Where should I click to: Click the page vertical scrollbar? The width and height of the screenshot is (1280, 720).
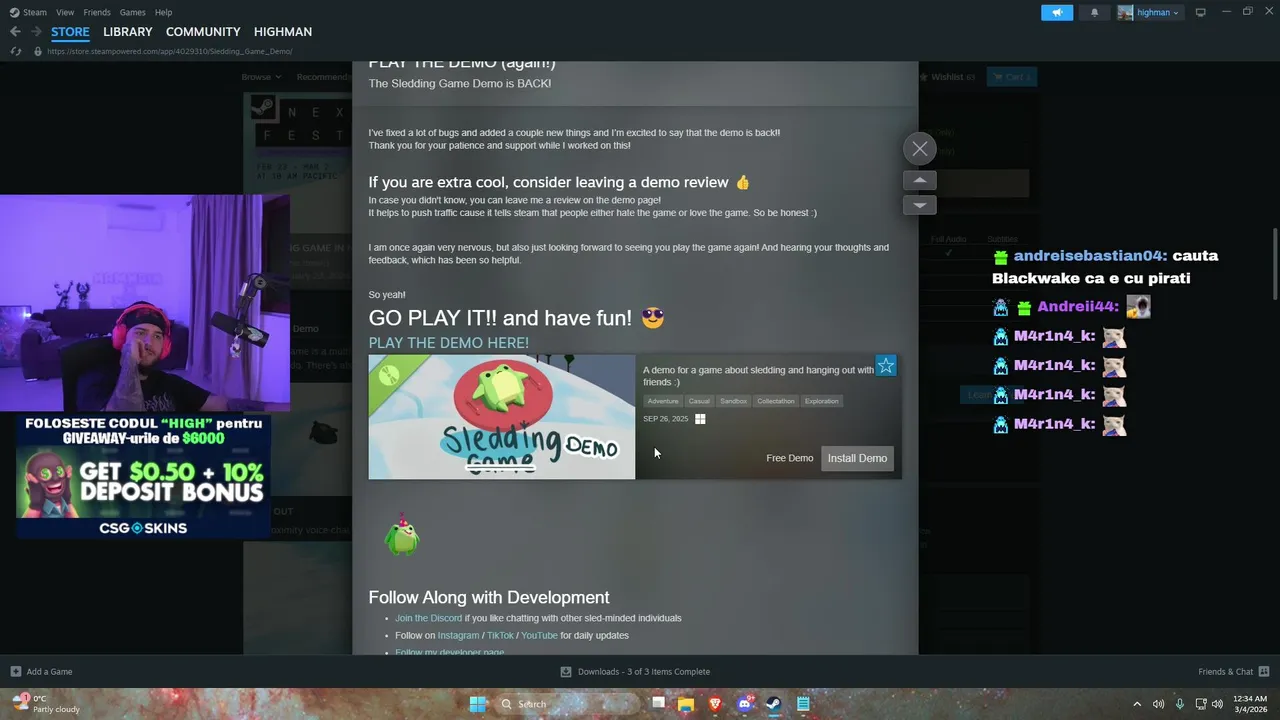(1274, 264)
